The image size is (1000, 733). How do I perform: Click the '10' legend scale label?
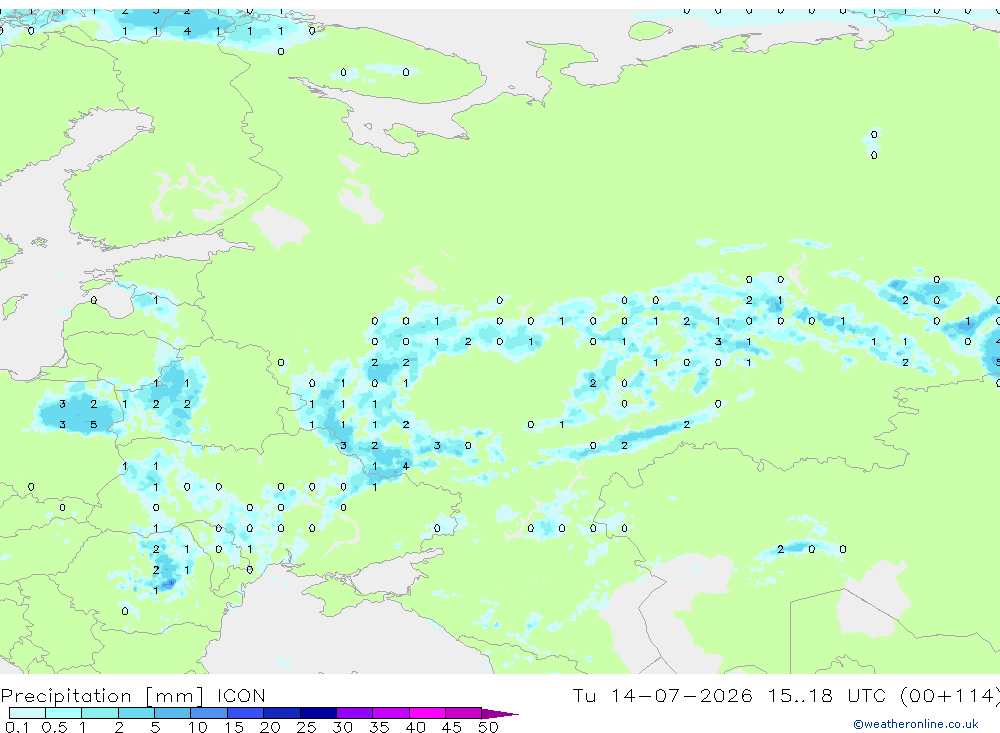(x=198, y=727)
